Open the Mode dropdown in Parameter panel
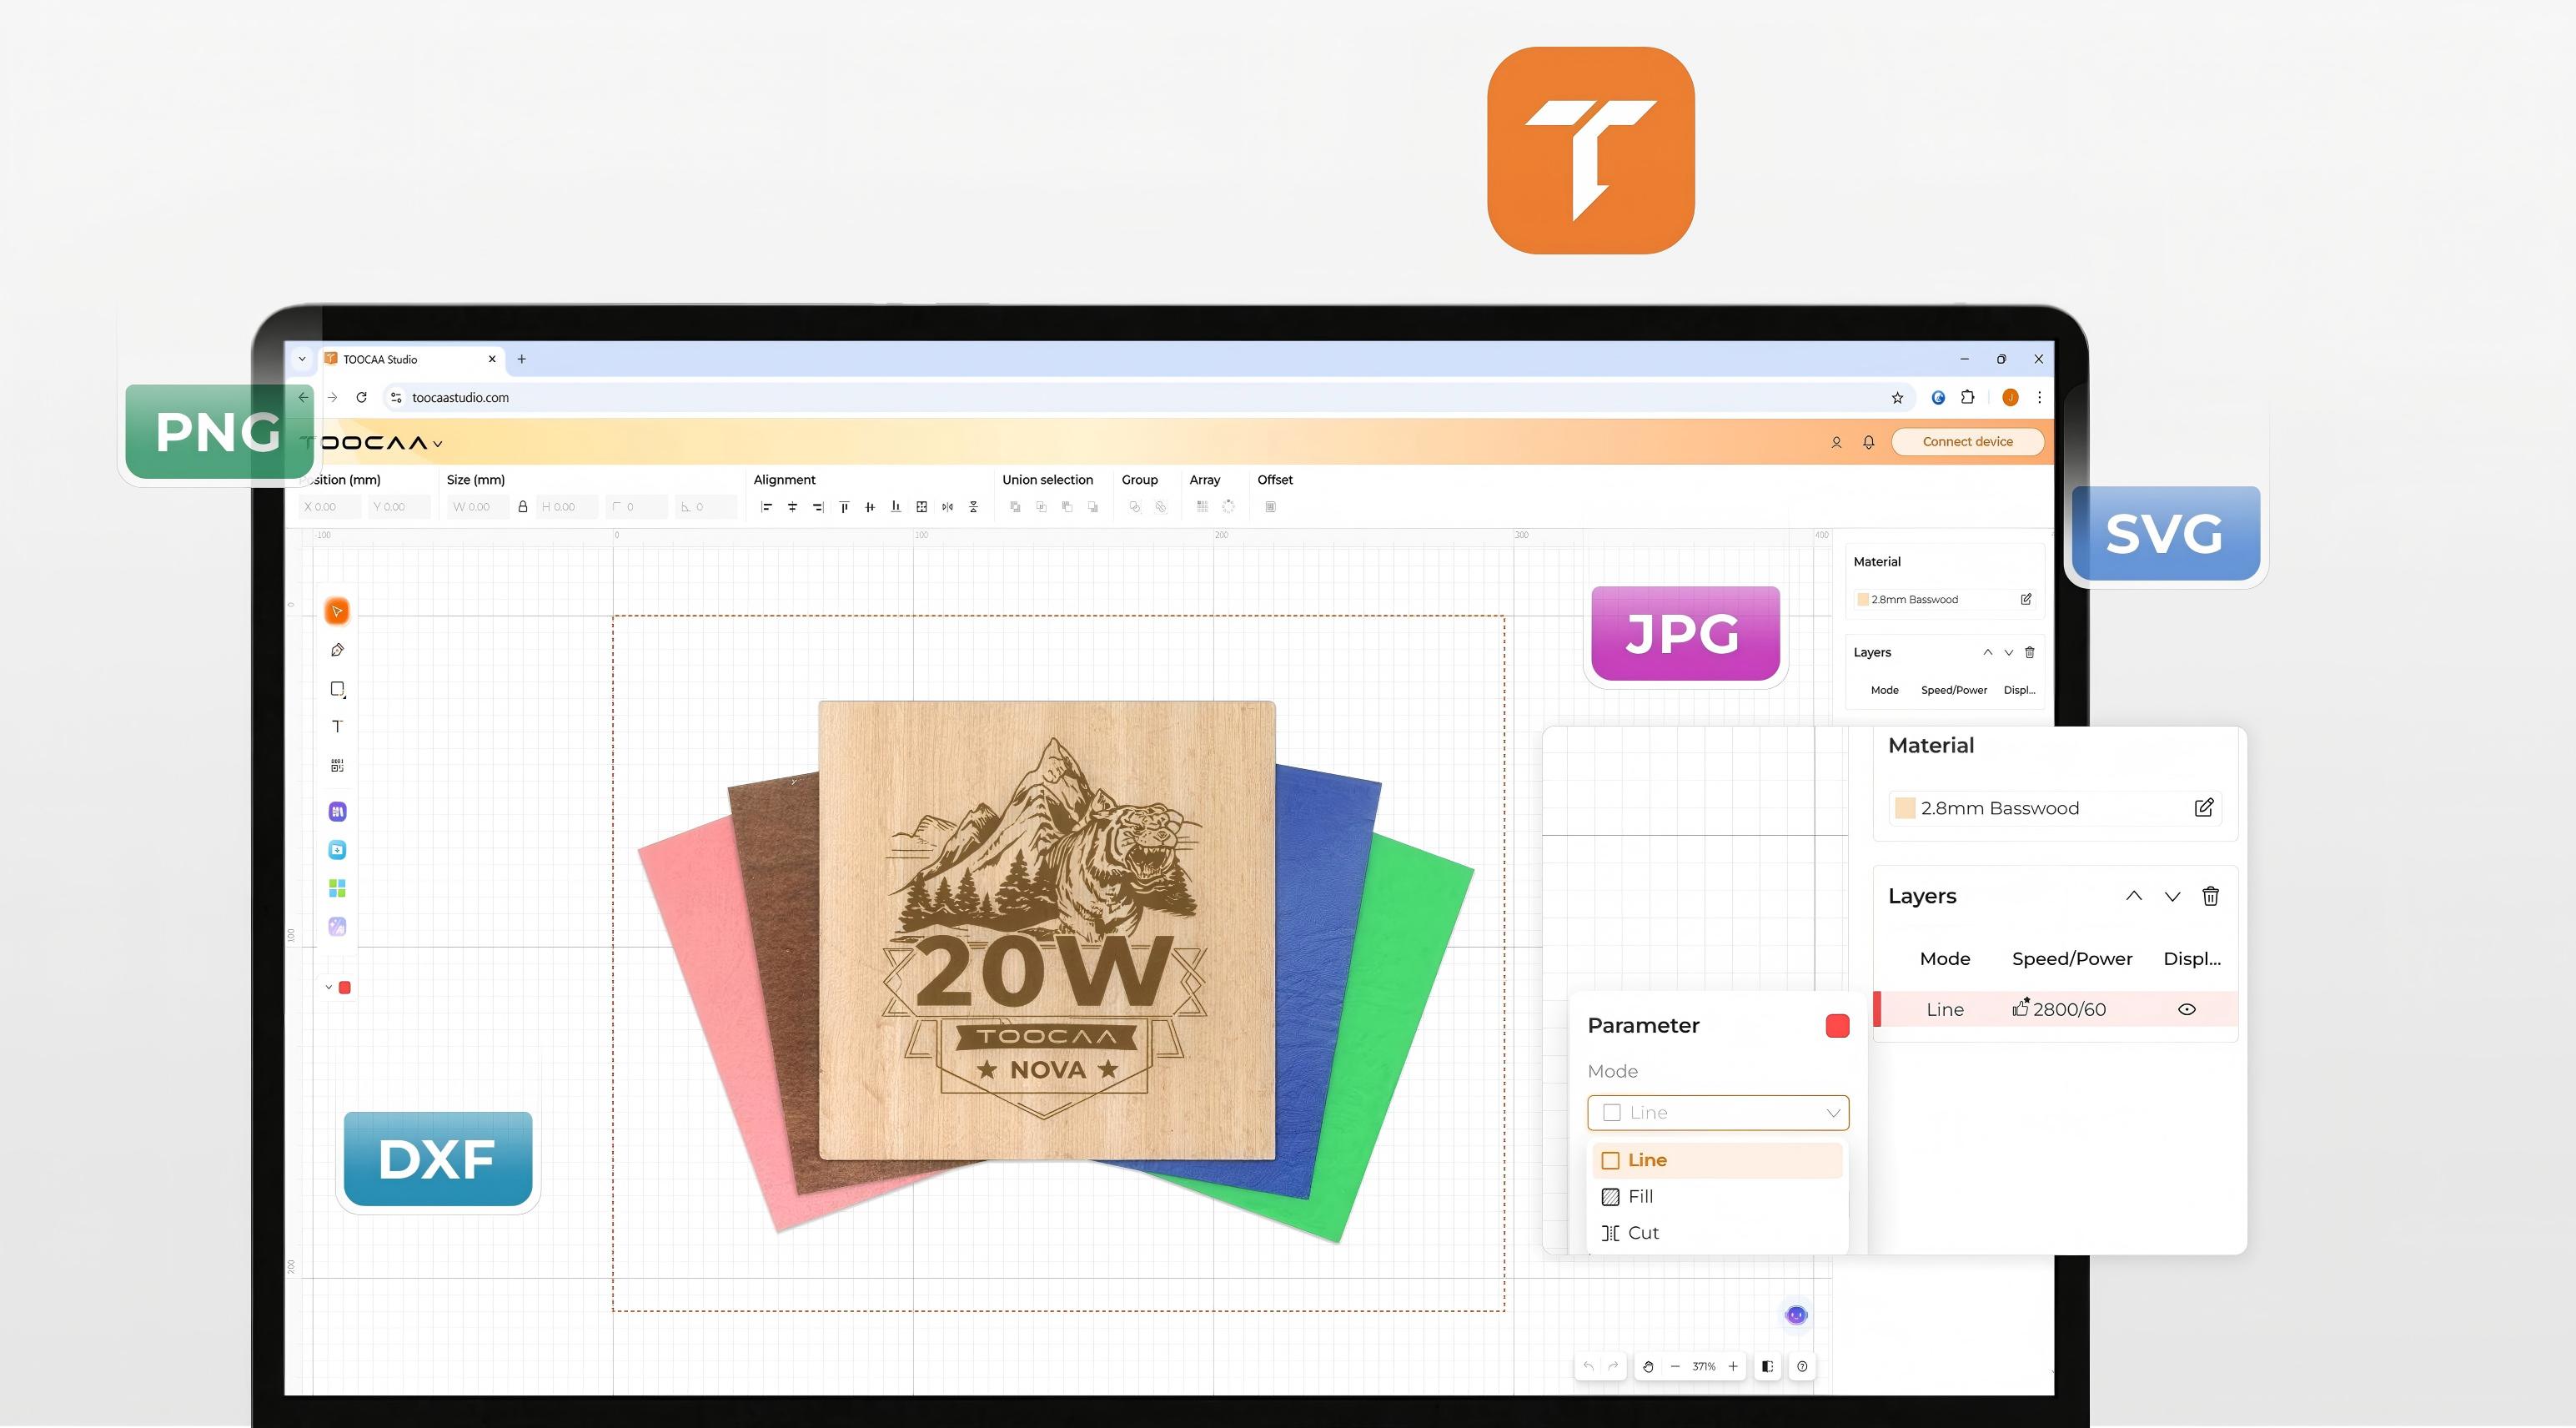 (x=1718, y=1112)
